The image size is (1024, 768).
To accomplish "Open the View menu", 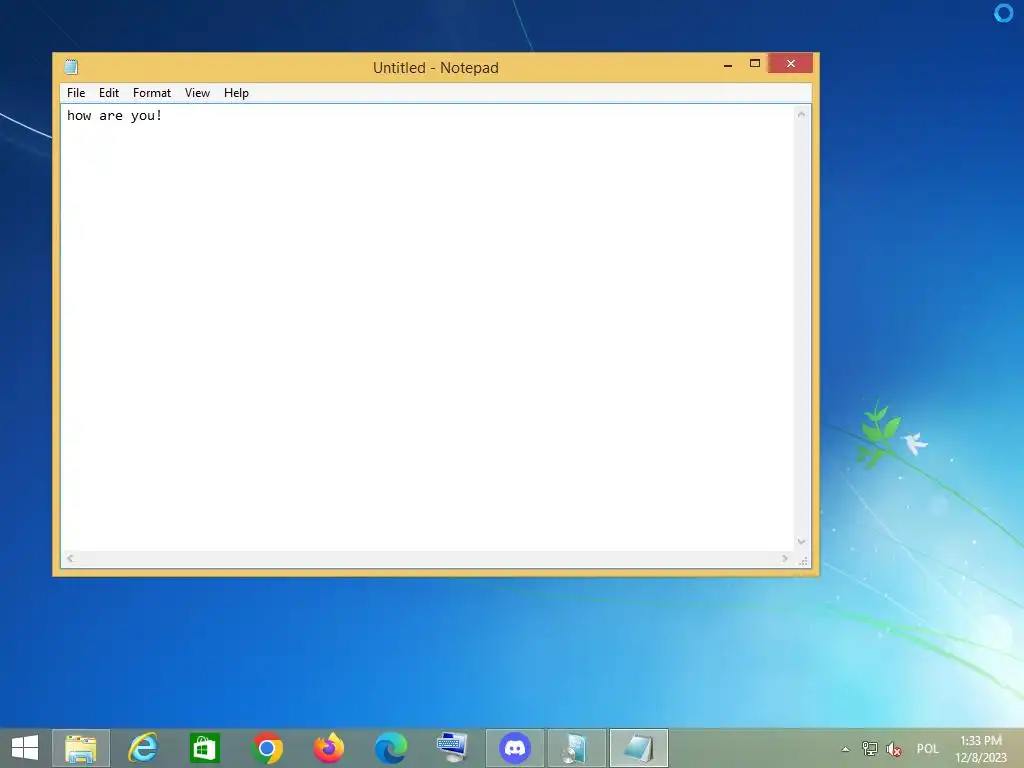I will click(197, 93).
